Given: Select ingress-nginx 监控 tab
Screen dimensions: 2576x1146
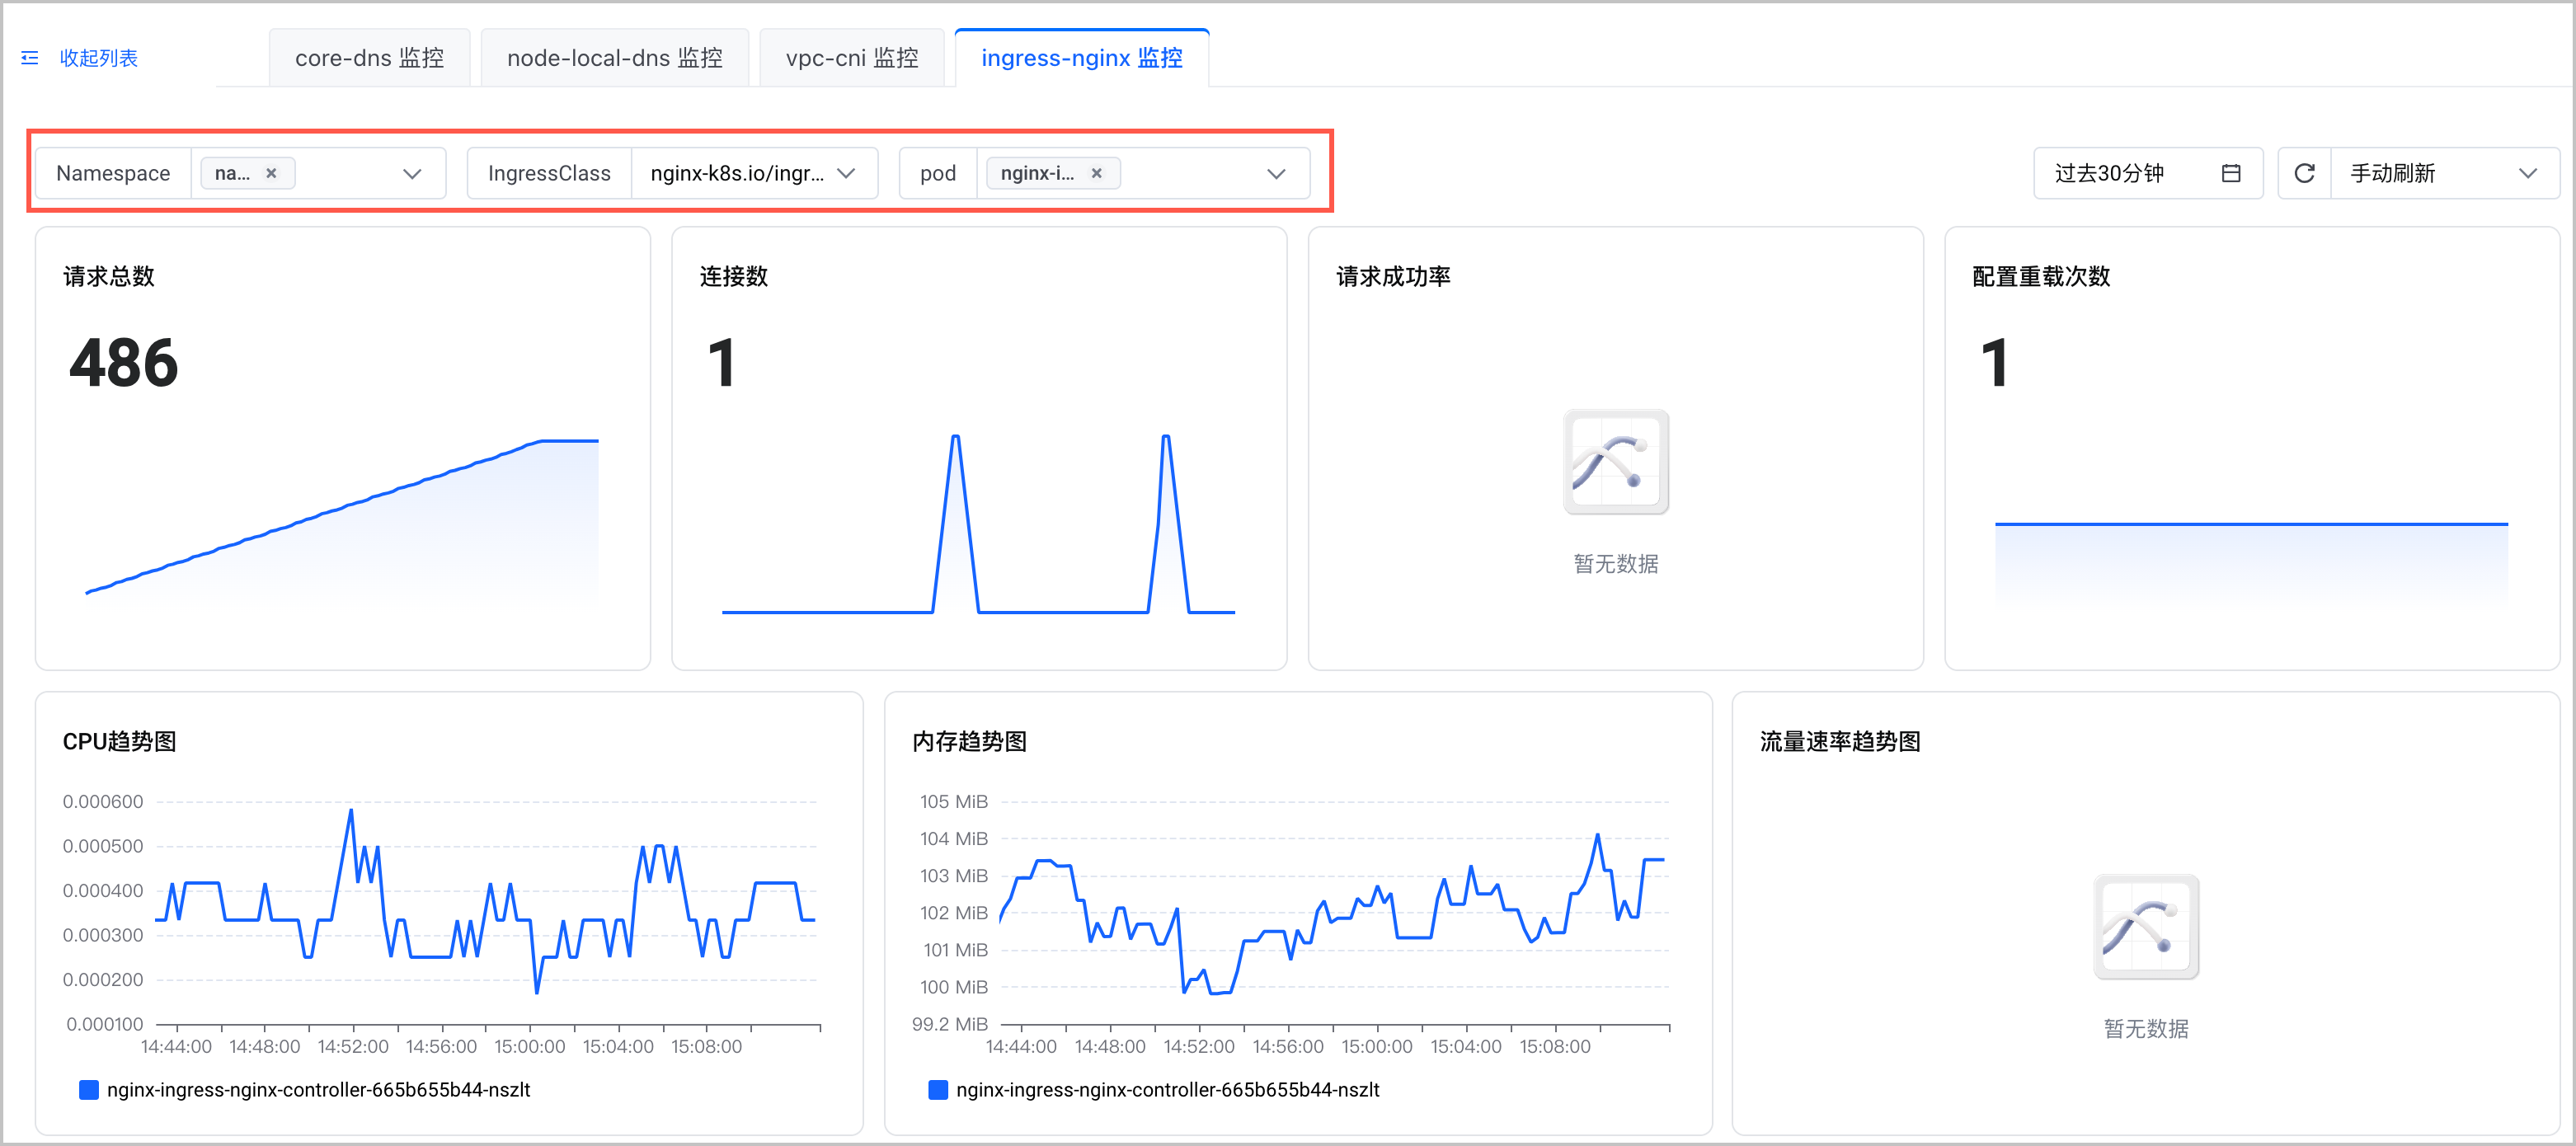Looking at the screenshot, I should [x=1081, y=58].
